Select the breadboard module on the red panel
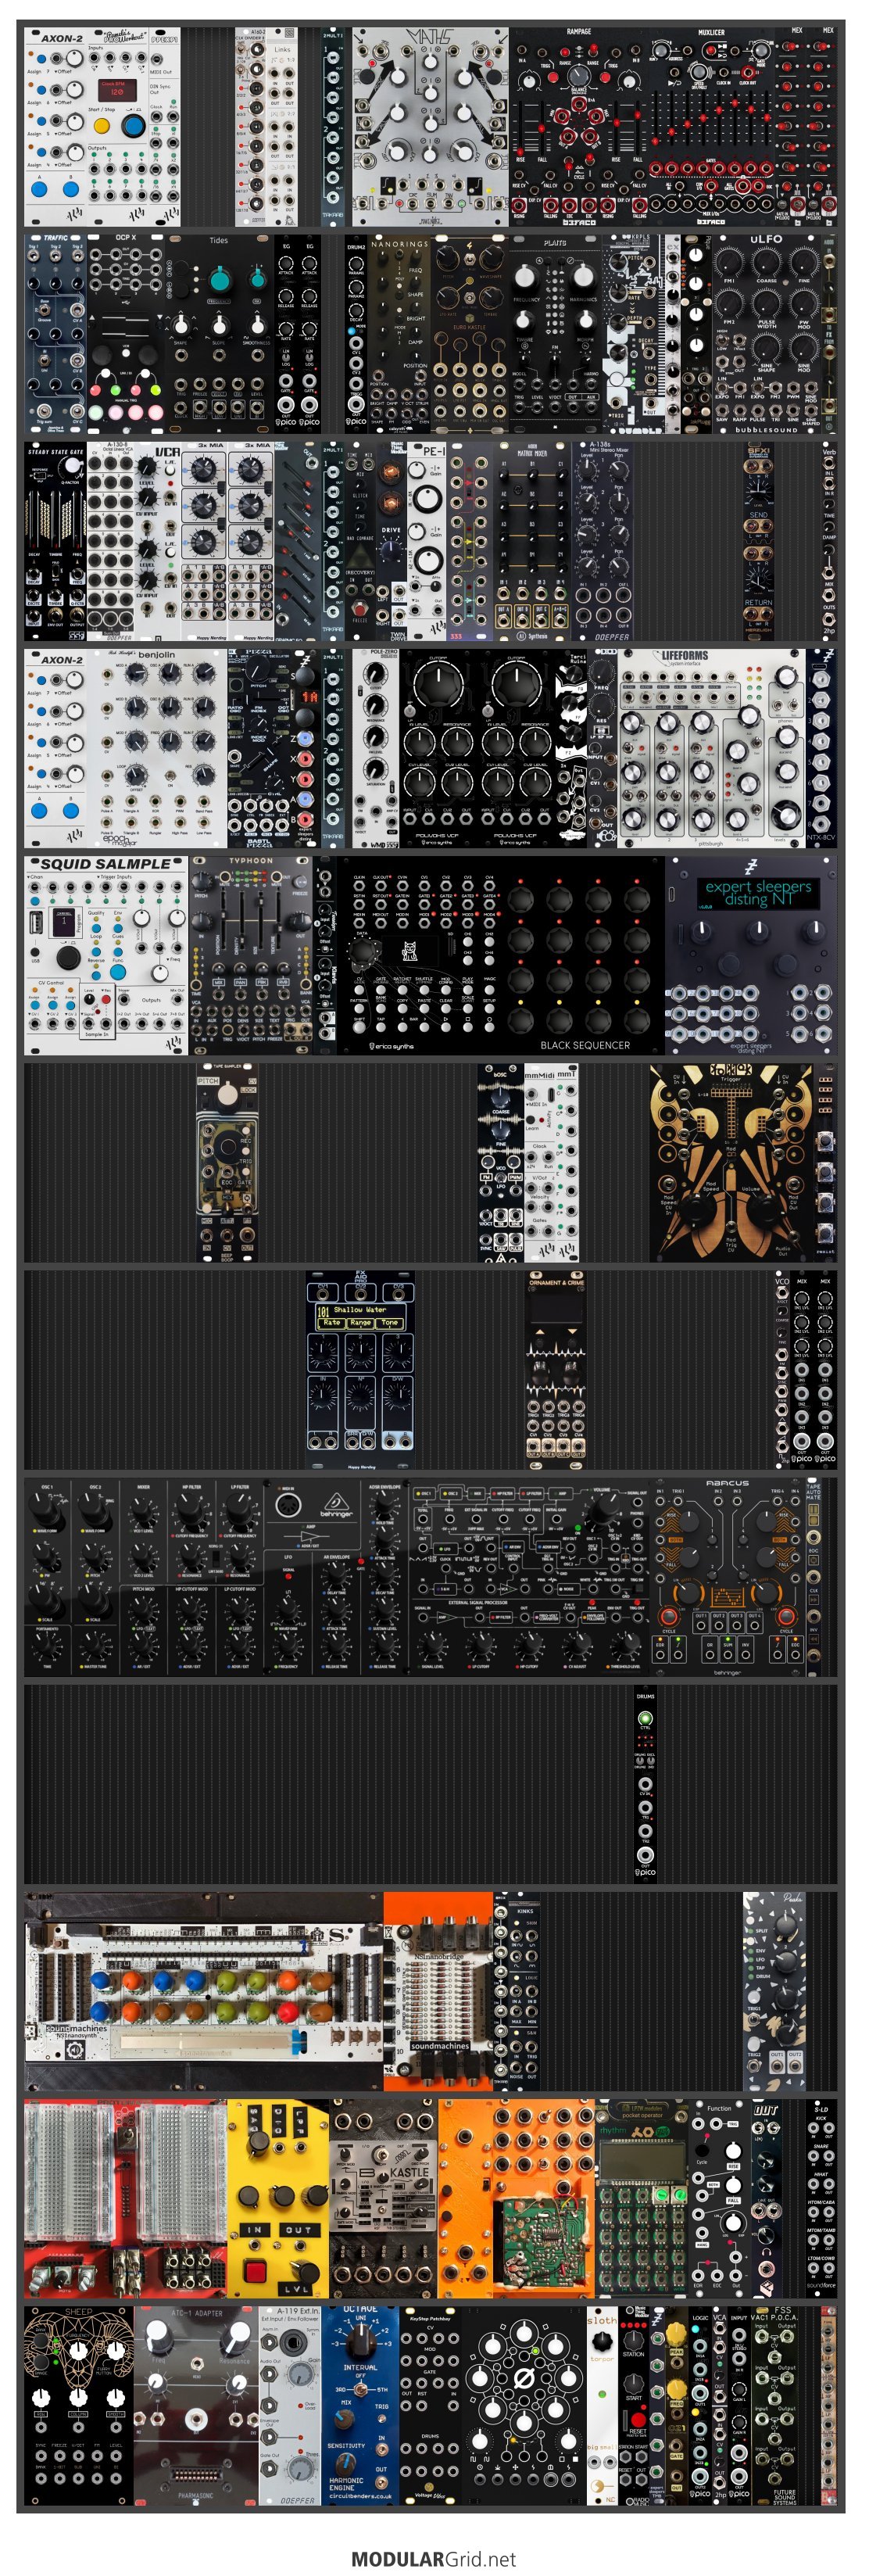Image resolution: width=869 pixels, height=2576 pixels. [x=125, y=2198]
